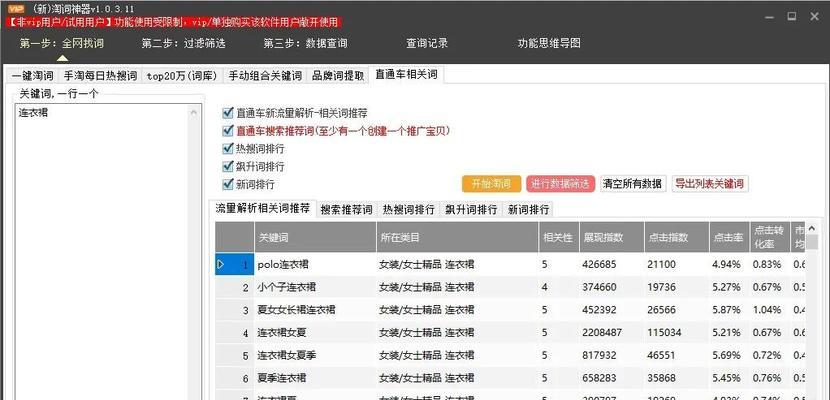This screenshot has width=830, height=400.
Task: Click 点击指数 value 19736
Action: [662, 287]
